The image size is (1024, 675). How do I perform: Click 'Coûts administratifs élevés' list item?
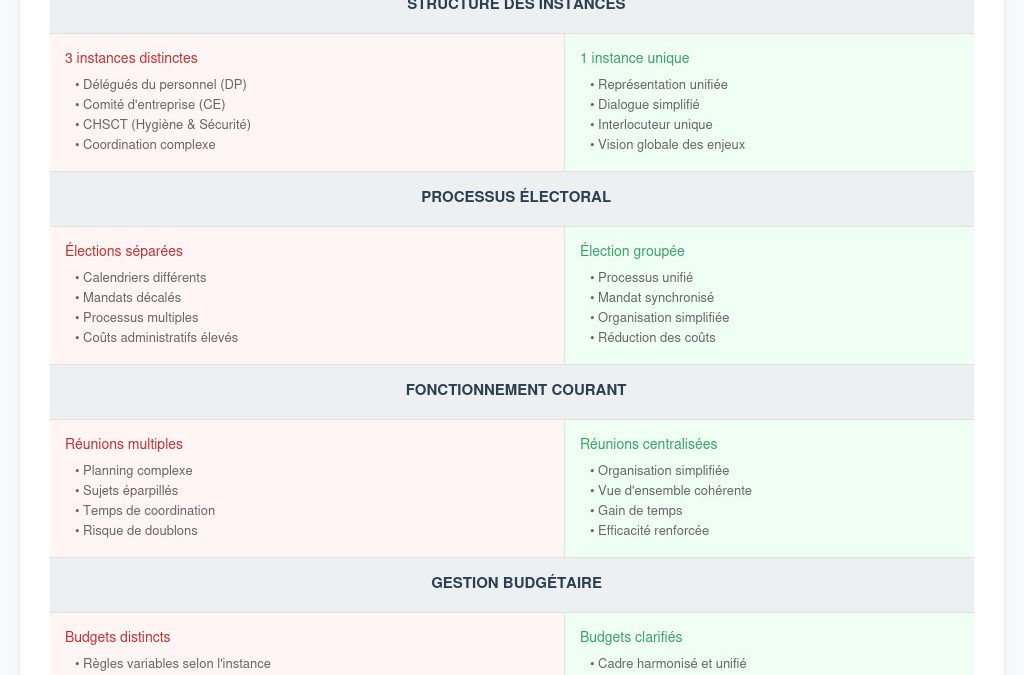(160, 337)
